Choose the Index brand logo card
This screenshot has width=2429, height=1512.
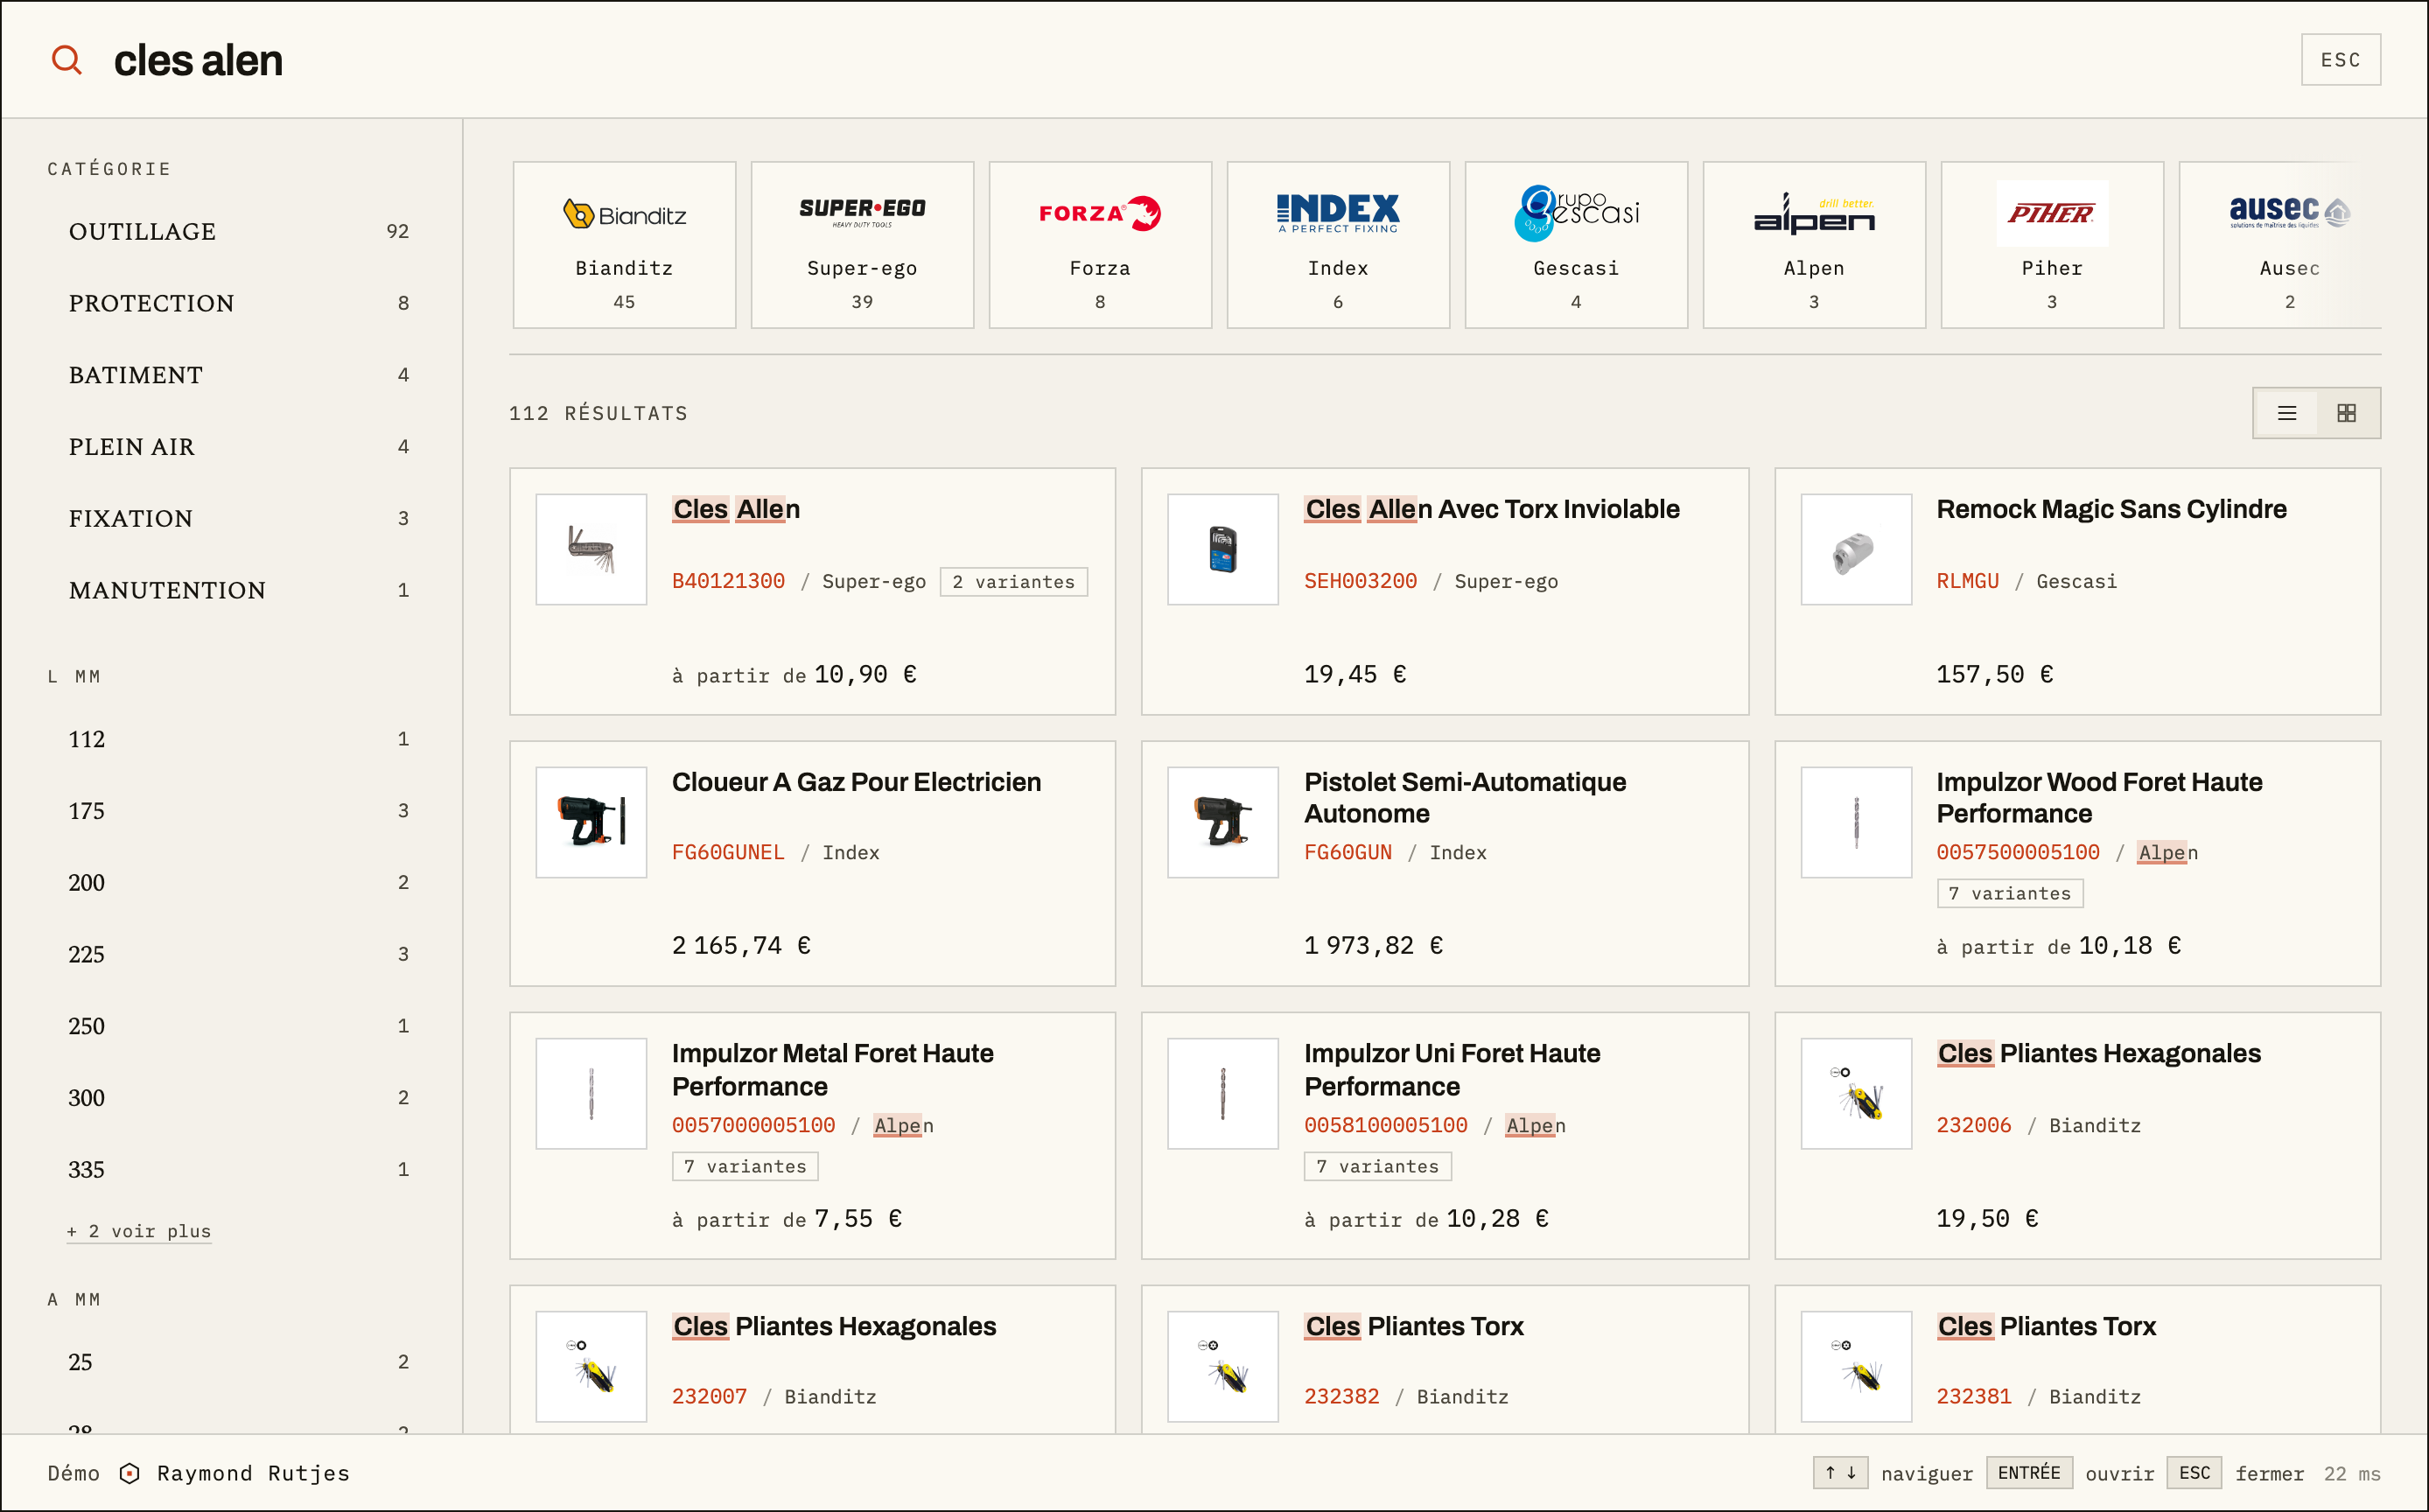click(x=1338, y=245)
